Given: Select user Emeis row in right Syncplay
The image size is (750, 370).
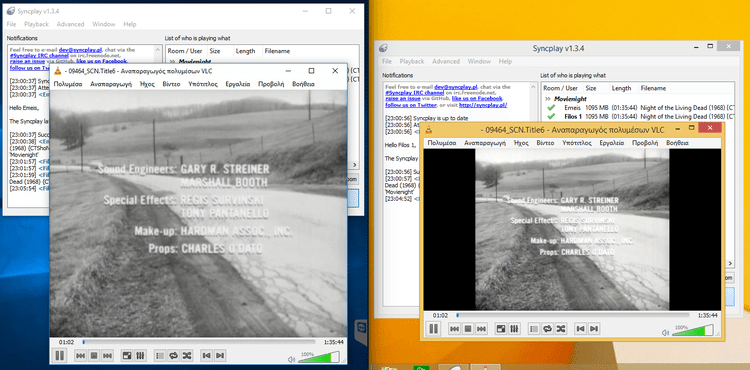Looking at the screenshot, I should 638,108.
